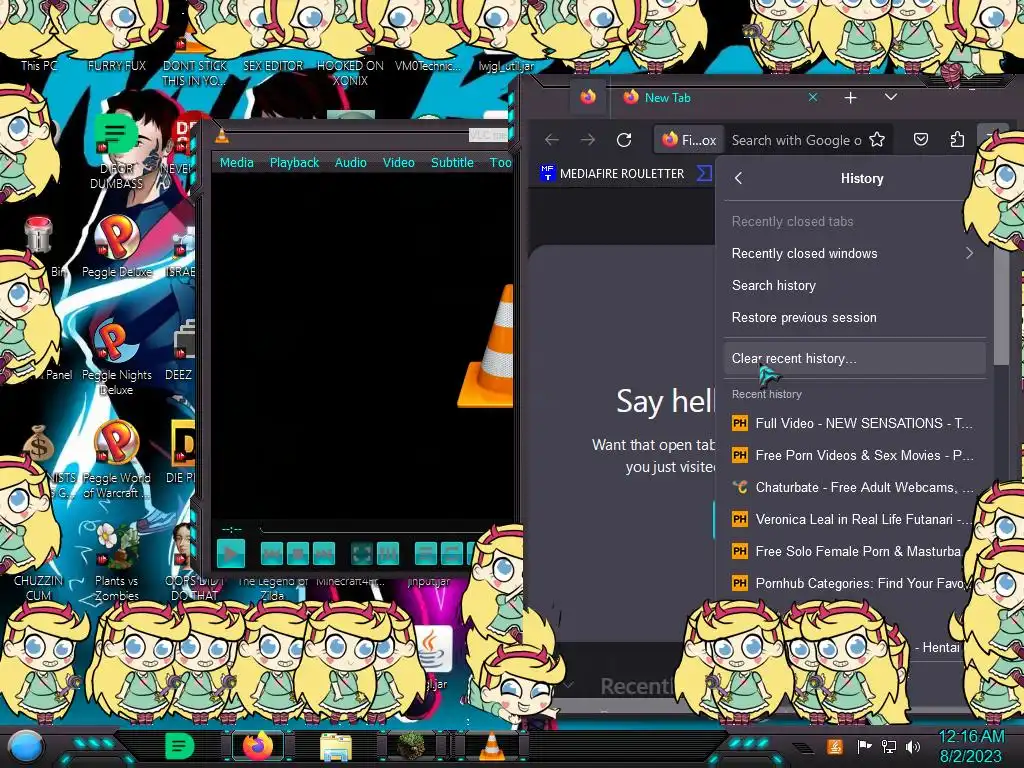The height and width of the screenshot is (768, 1024).
Task: Toggle VLC fullscreen mode button
Action: [x=362, y=554]
